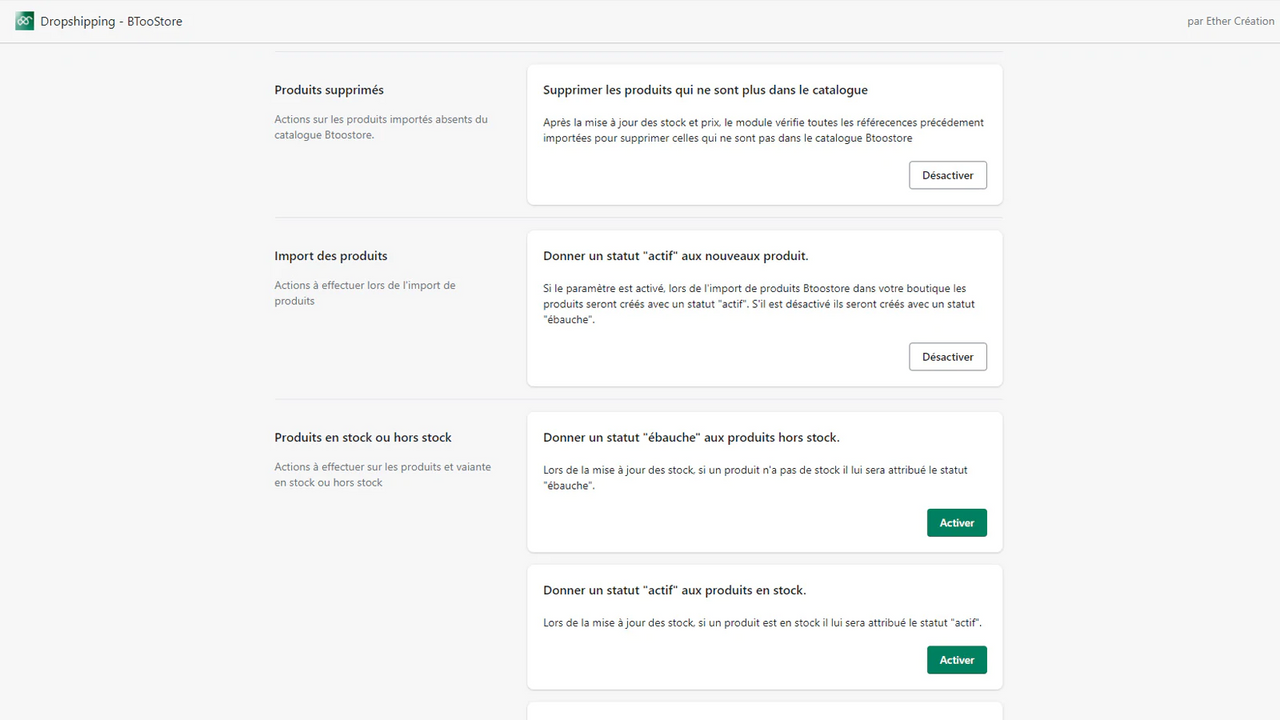Click the partially visible card at the bottom
1280x720 pixels.
[764, 714]
